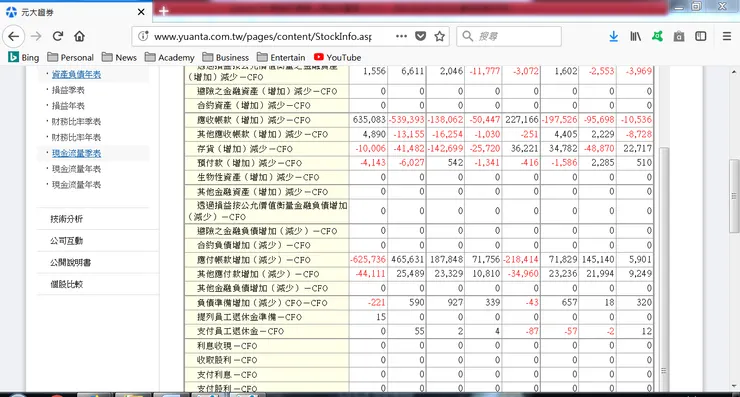This screenshot has width=740, height=397.
Task: Select 公司互動 menu item
Action: pyautogui.click(x=67, y=241)
